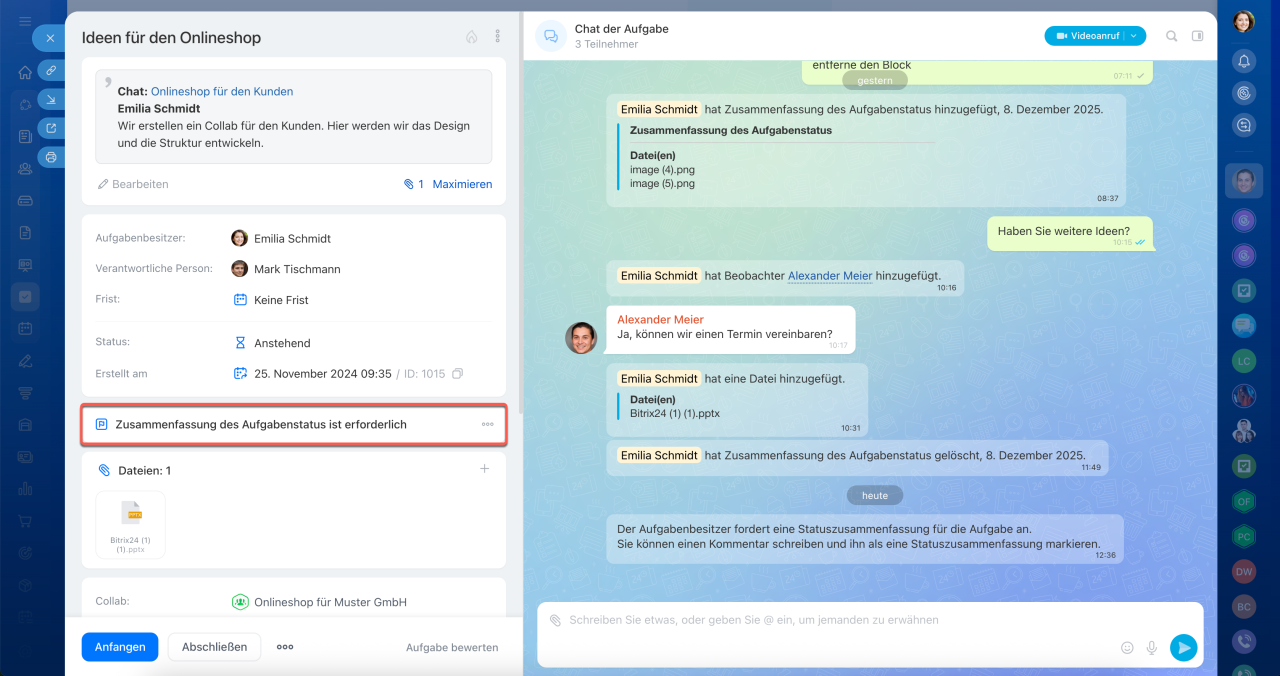Copy the task ID with copy icon
This screenshot has height=676, width=1280.
point(457,374)
